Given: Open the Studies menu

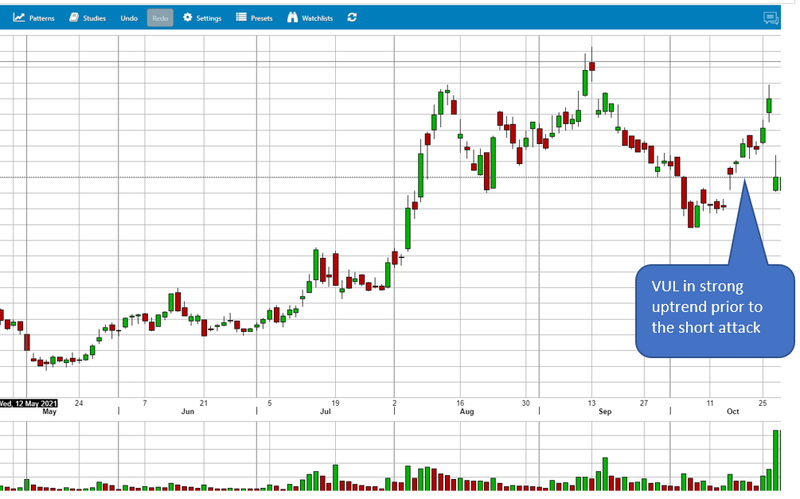Looking at the screenshot, I should [x=87, y=18].
